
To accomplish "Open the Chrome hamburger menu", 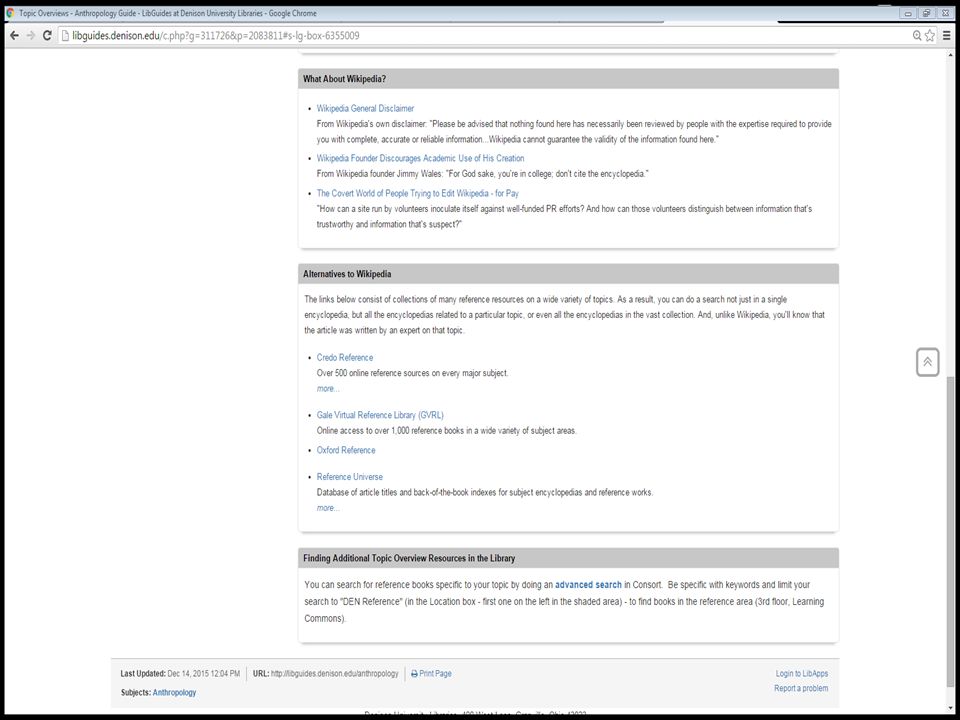I will 947,36.
